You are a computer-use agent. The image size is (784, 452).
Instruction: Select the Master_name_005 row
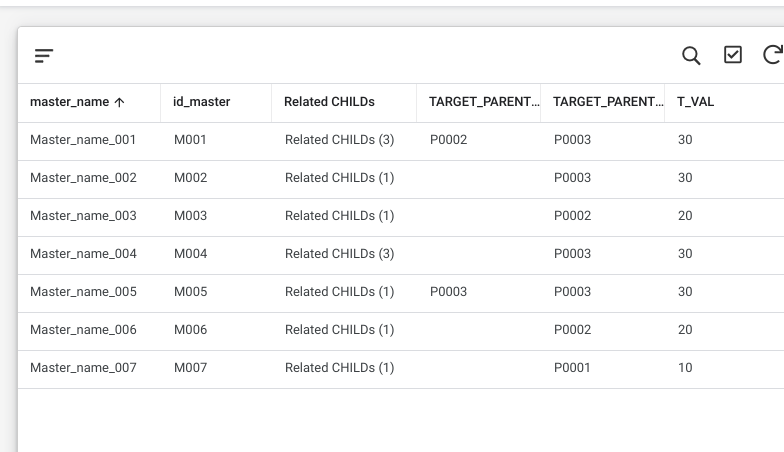click(x=400, y=294)
